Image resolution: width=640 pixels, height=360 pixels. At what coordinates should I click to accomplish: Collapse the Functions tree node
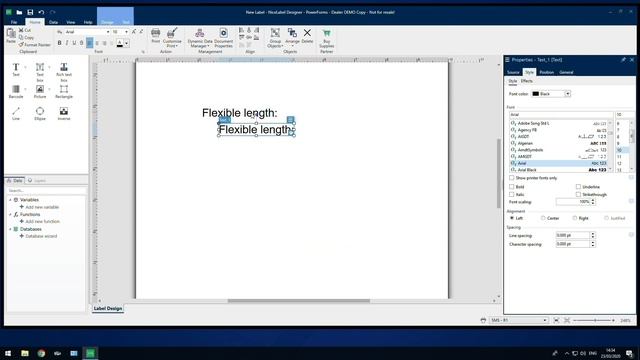pos(10,214)
